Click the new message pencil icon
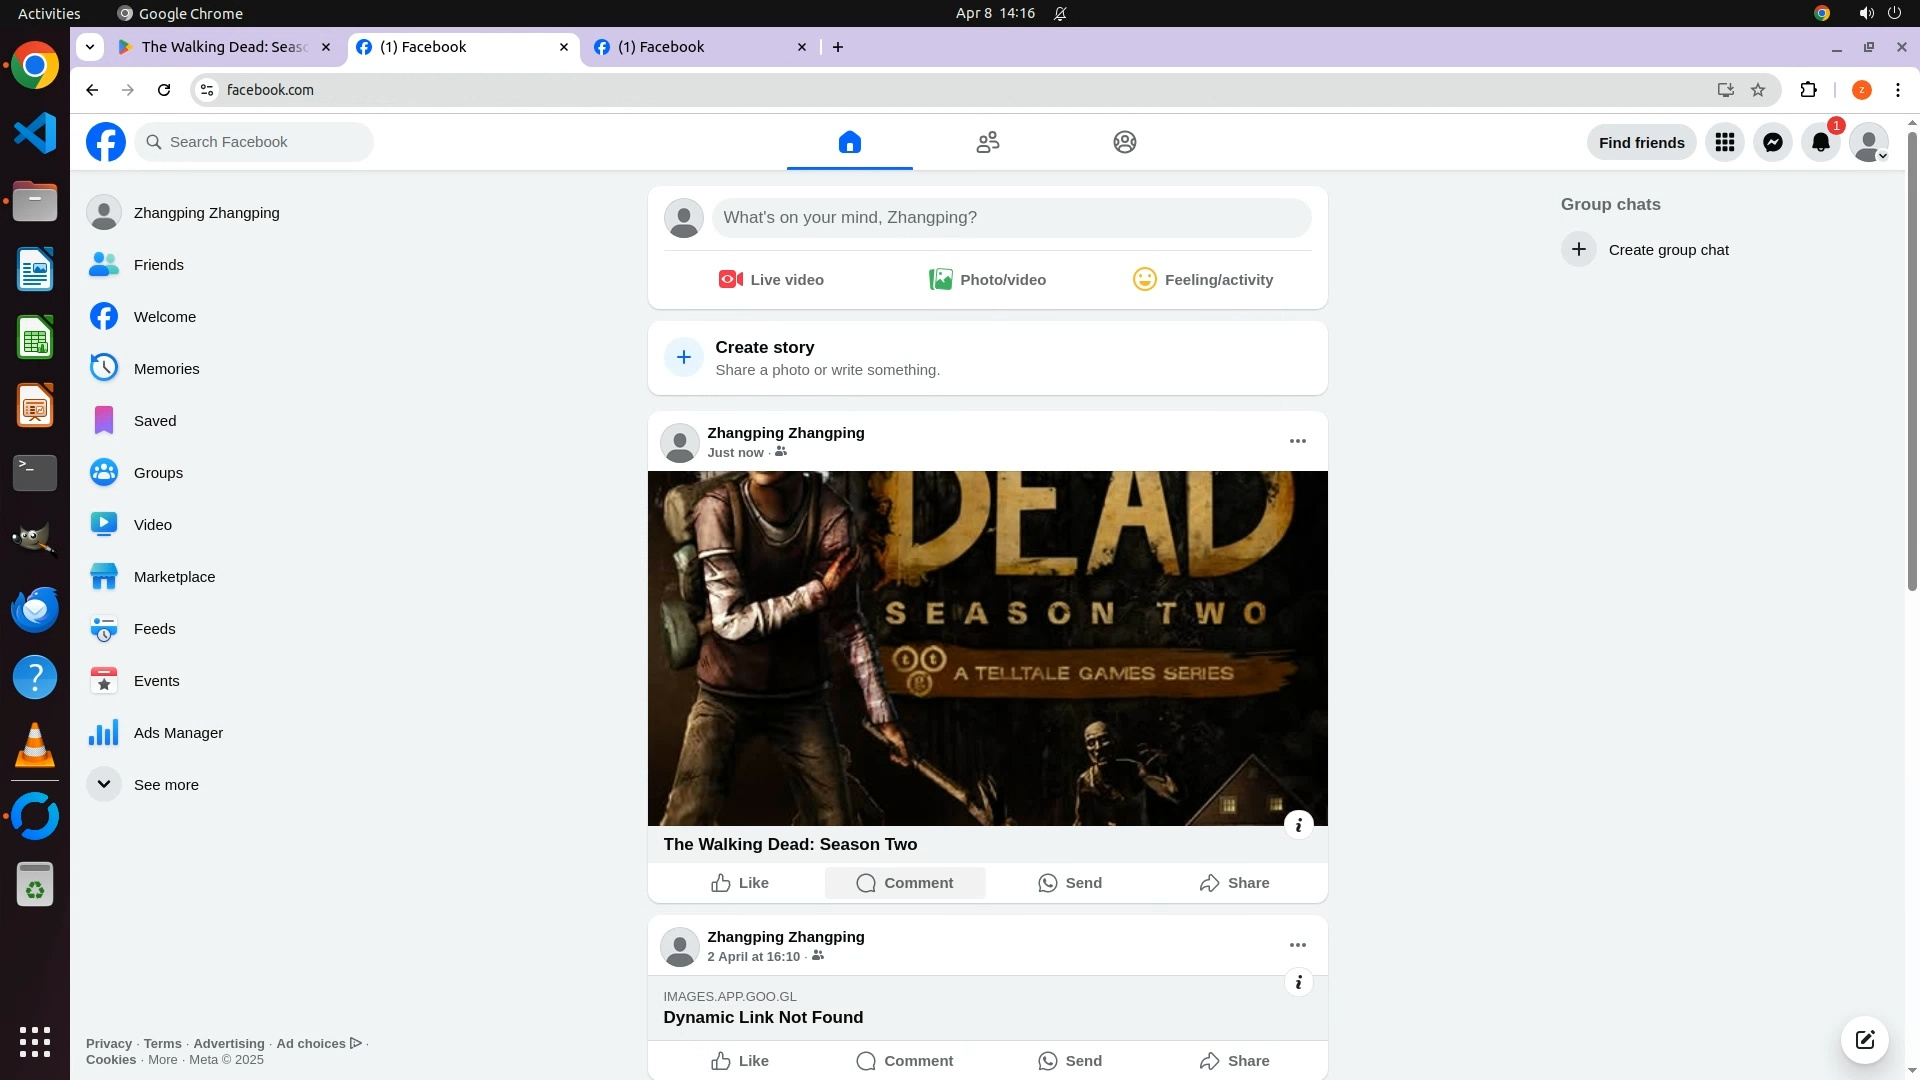This screenshot has height=1080, width=1920. [x=1864, y=1039]
